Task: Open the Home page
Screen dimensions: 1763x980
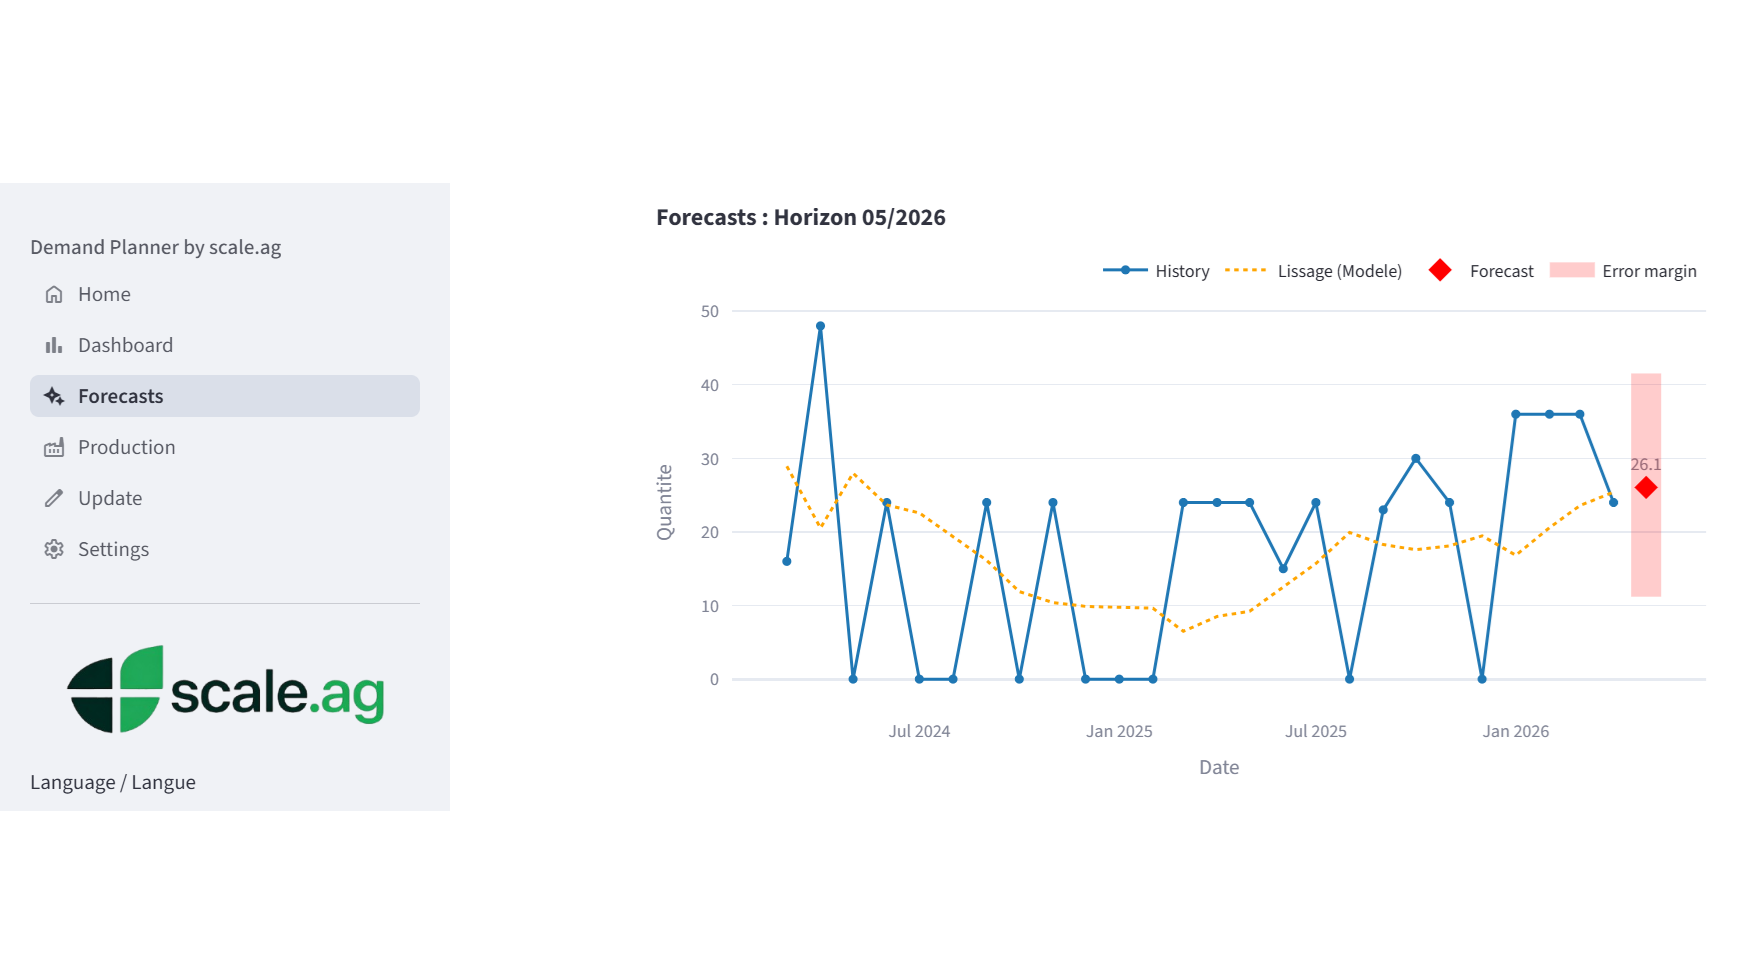Action: (225, 294)
